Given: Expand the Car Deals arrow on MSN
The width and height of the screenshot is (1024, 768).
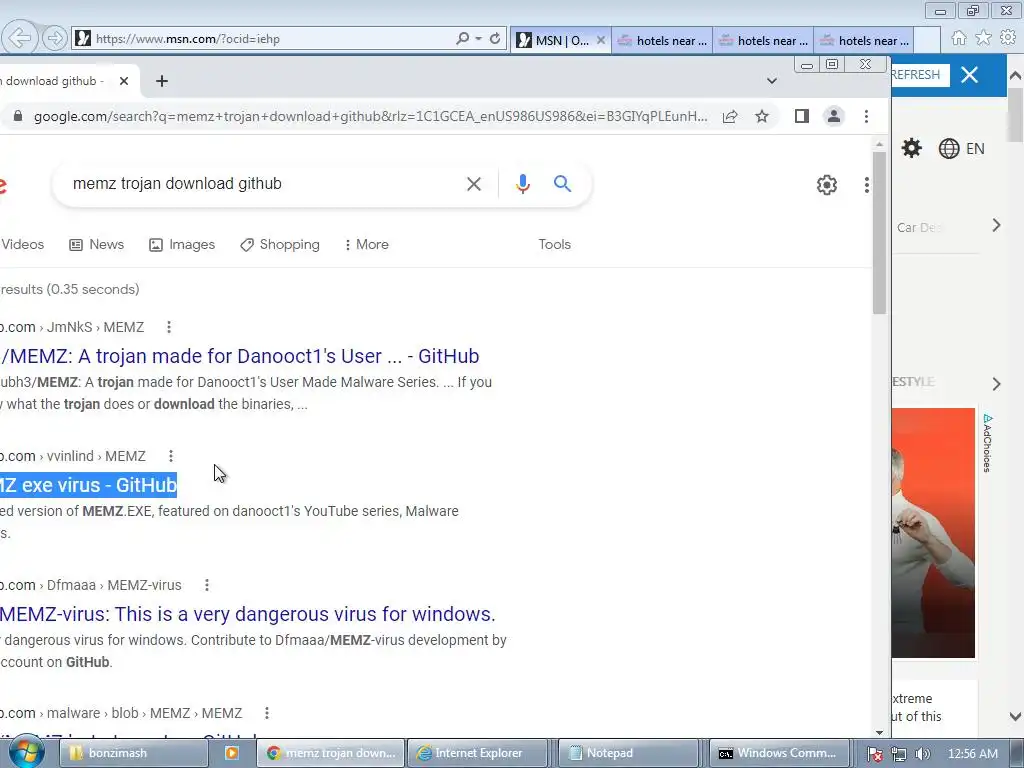Looking at the screenshot, I should point(996,225).
